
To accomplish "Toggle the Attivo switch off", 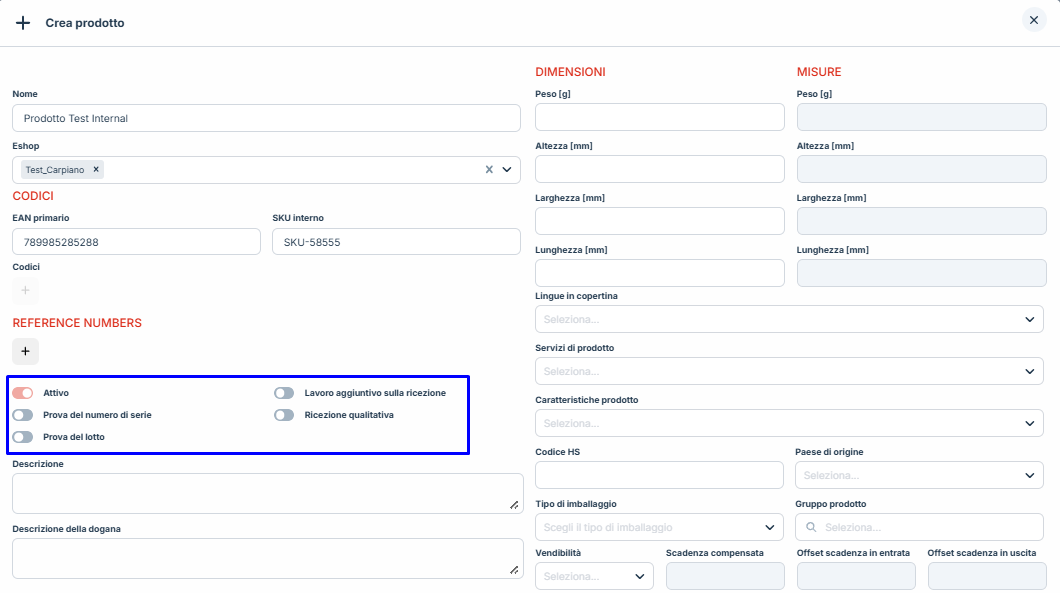I will click(23, 393).
